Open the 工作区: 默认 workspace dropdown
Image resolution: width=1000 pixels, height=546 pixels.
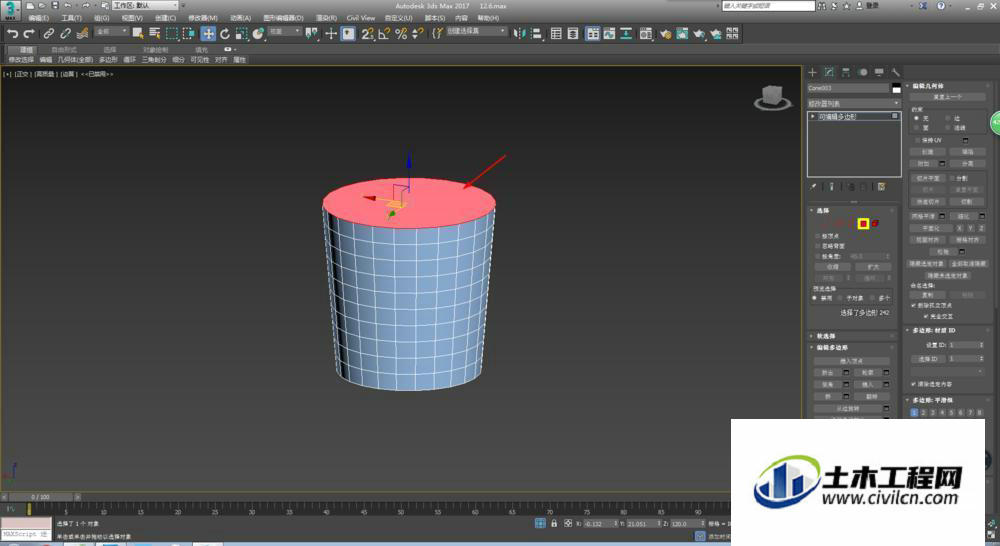(146, 5)
